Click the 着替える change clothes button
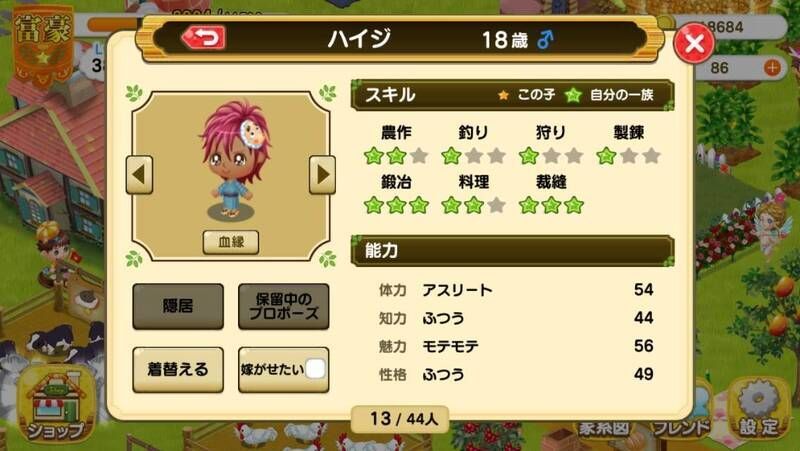This screenshot has width=800, height=451. (178, 369)
